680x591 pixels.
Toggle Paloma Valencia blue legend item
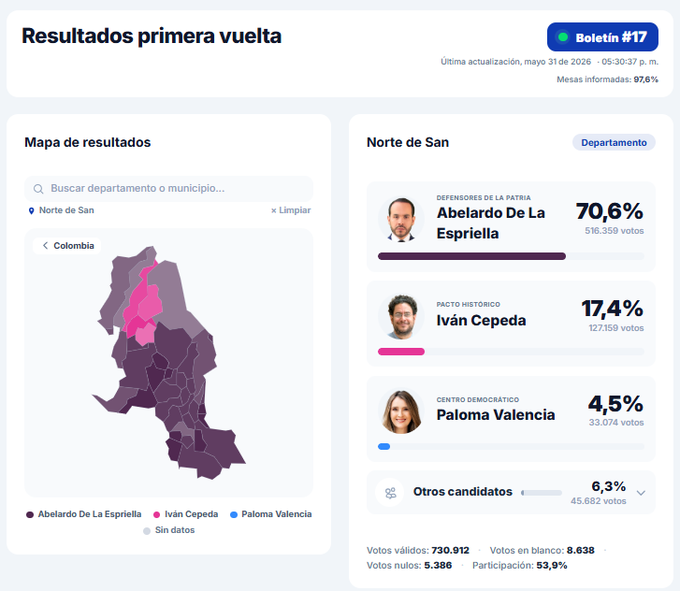271,514
